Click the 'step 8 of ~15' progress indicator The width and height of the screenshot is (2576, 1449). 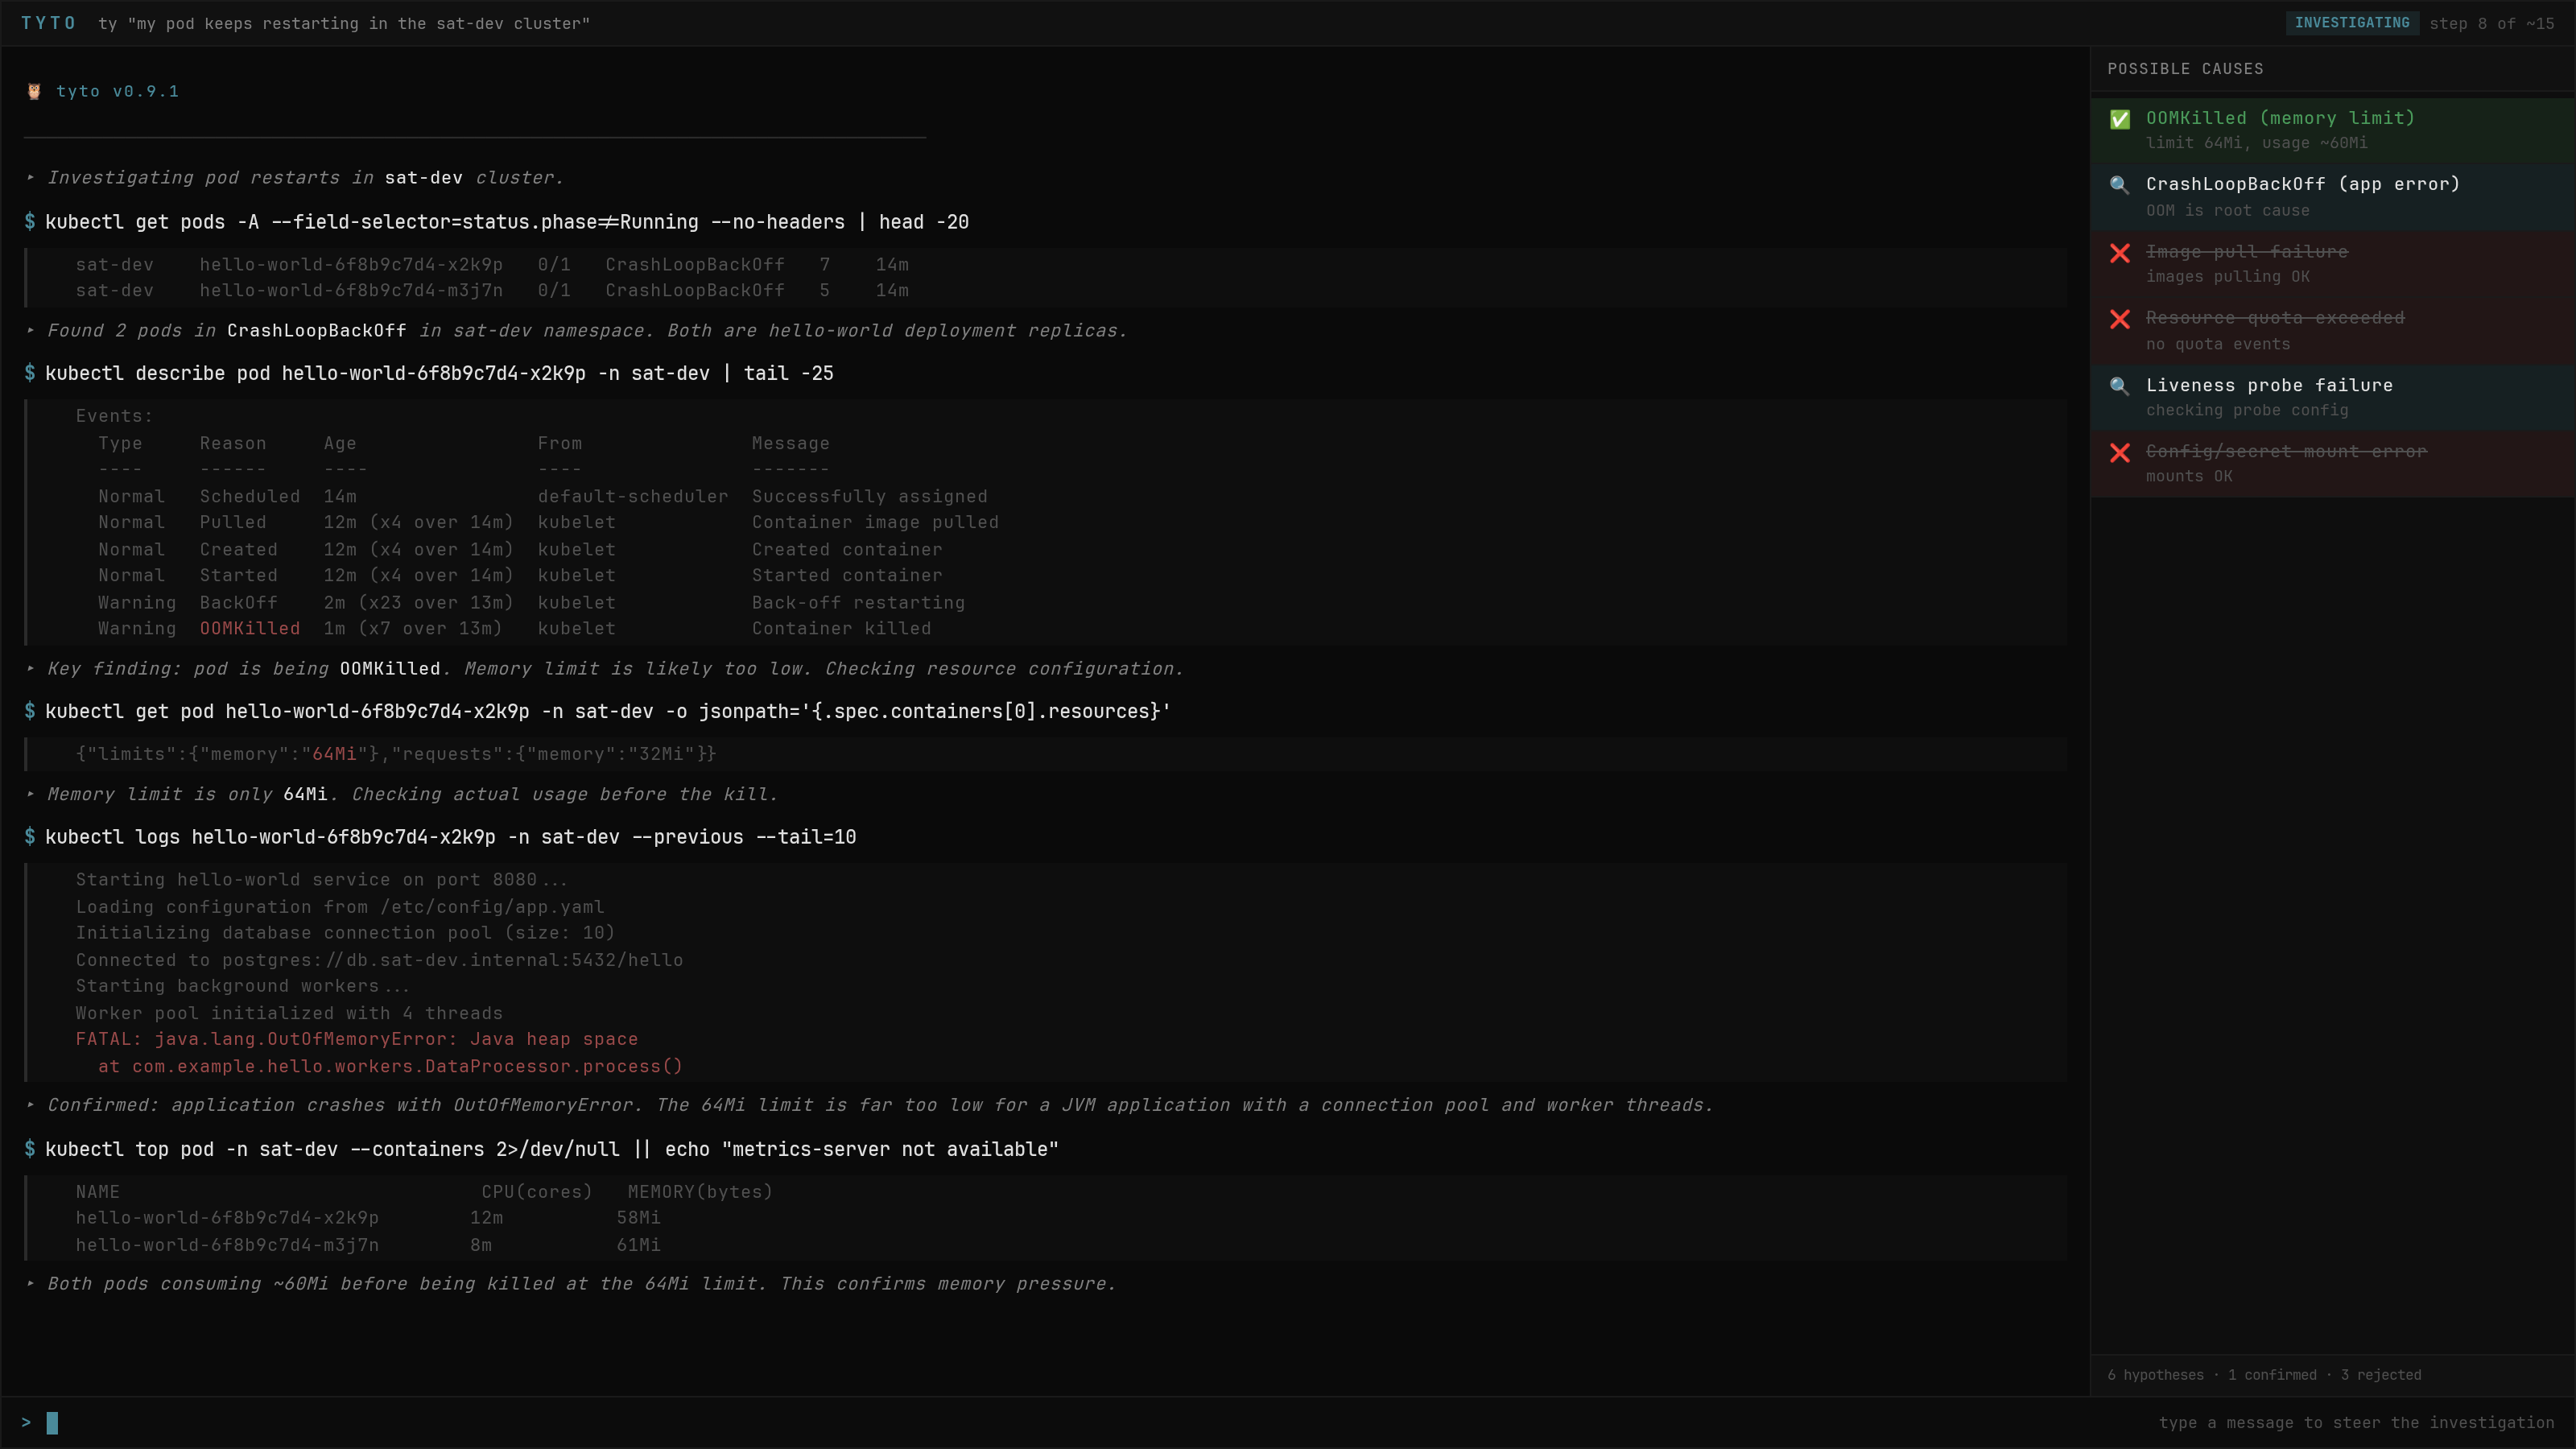2491,24
